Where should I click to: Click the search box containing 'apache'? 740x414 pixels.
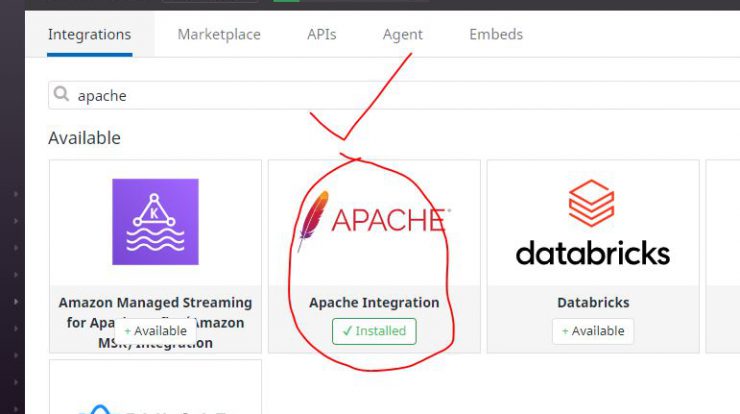(394, 95)
